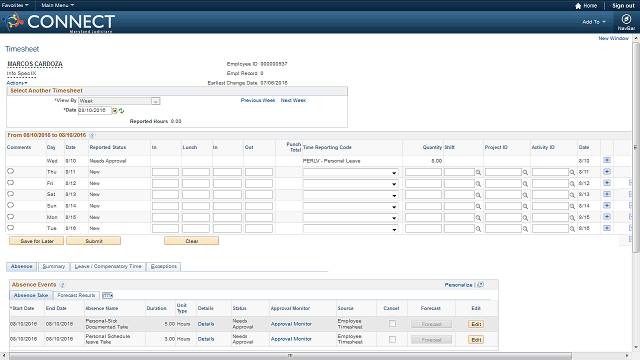
Task: Go to Next Week link
Action: pos(293,100)
